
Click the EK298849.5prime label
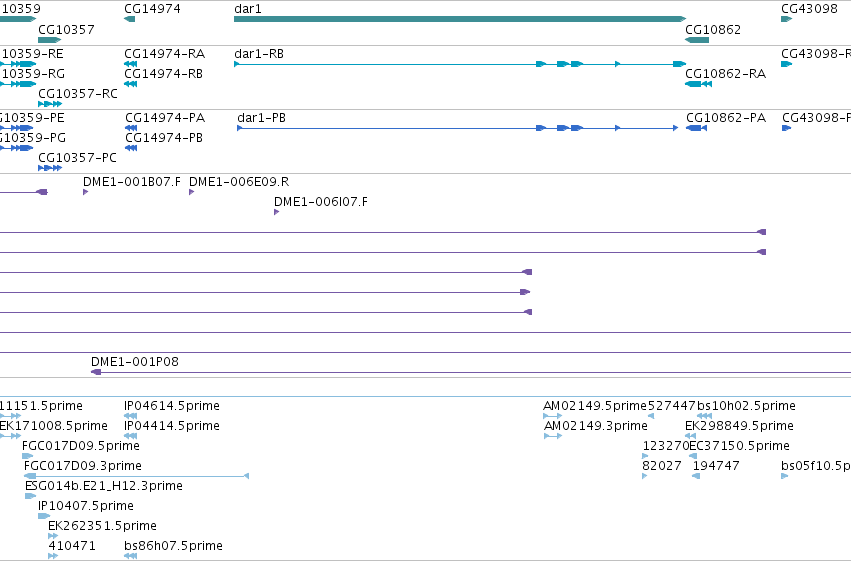(739, 426)
